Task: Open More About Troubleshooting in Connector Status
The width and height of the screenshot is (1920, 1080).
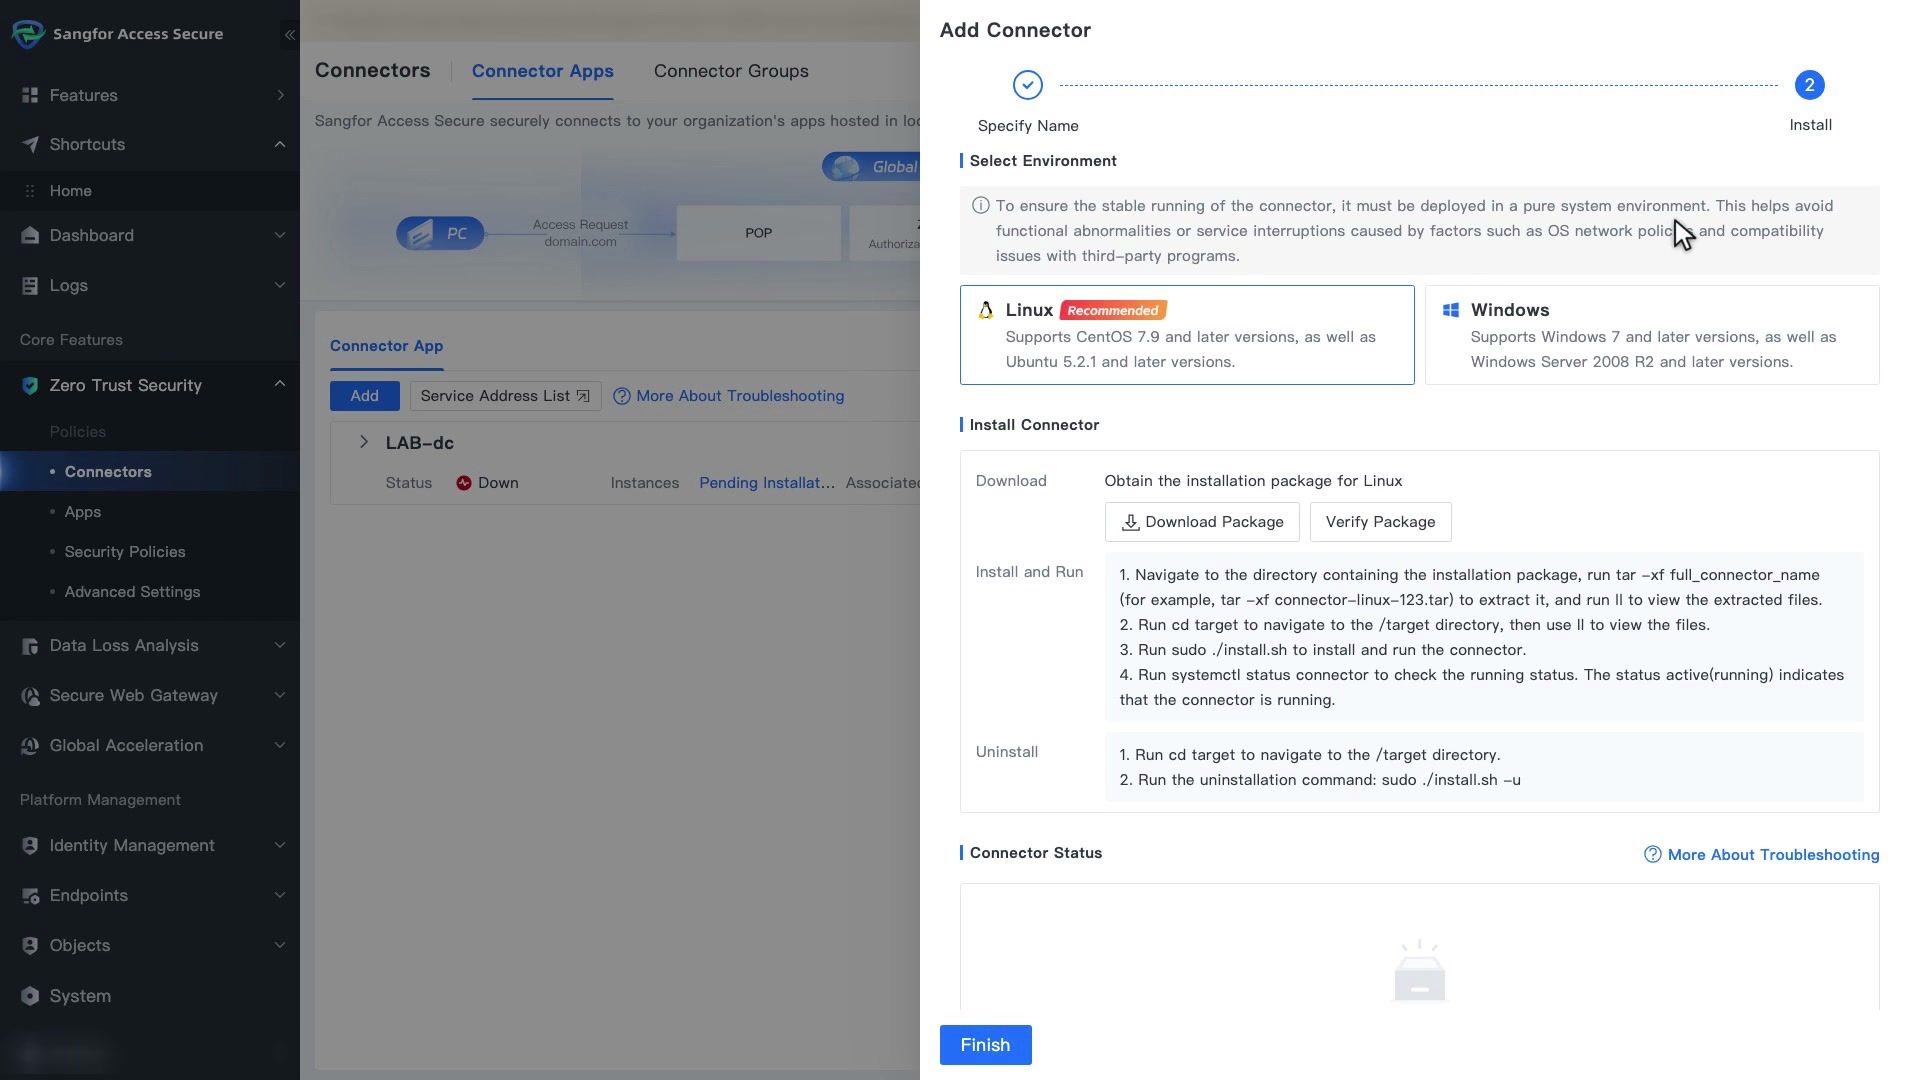Action: click(x=1762, y=855)
